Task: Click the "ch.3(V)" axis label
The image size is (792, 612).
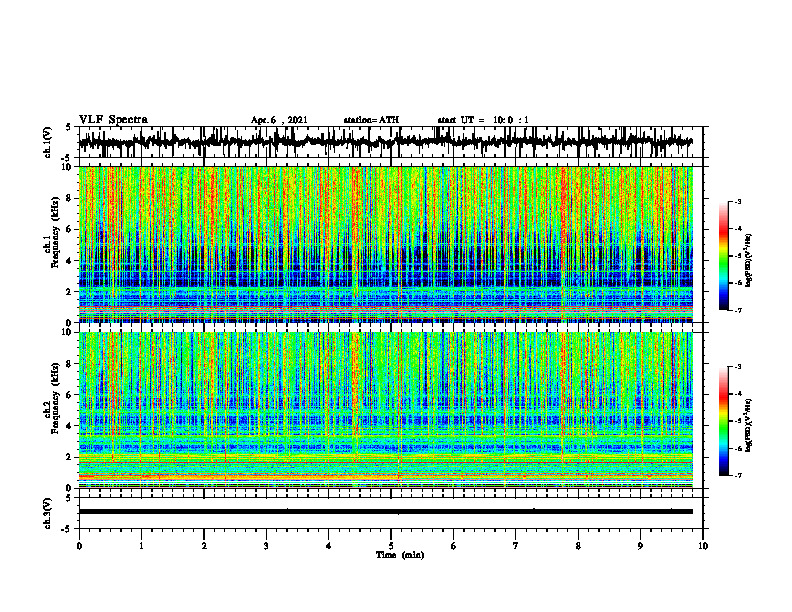Action: (48, 513)
